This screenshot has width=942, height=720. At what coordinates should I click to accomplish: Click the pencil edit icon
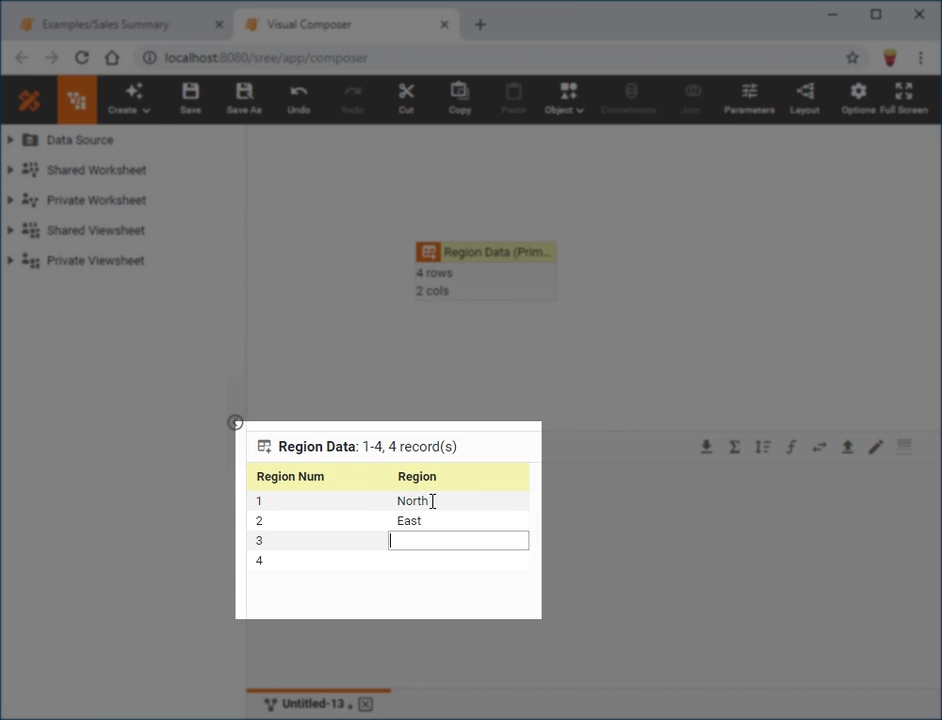875,447
